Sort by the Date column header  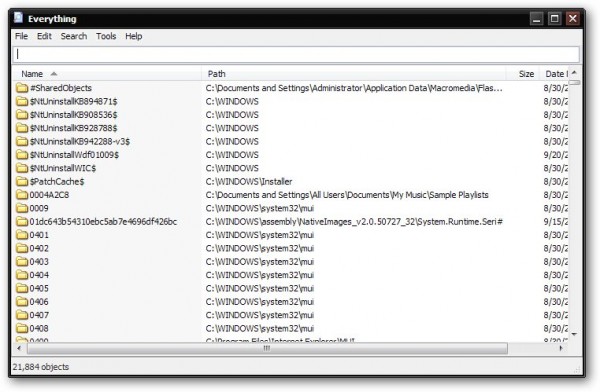(554, 74)
